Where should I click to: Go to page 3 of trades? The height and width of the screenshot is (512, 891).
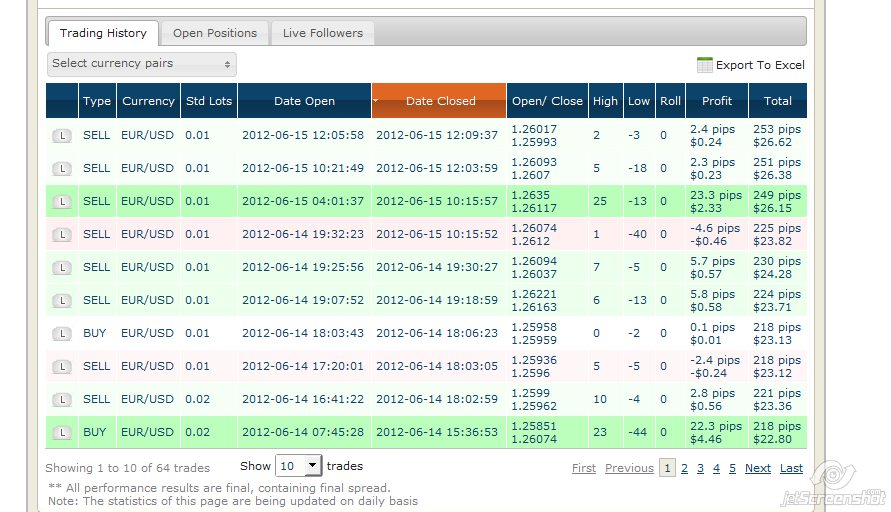(700, 468)
